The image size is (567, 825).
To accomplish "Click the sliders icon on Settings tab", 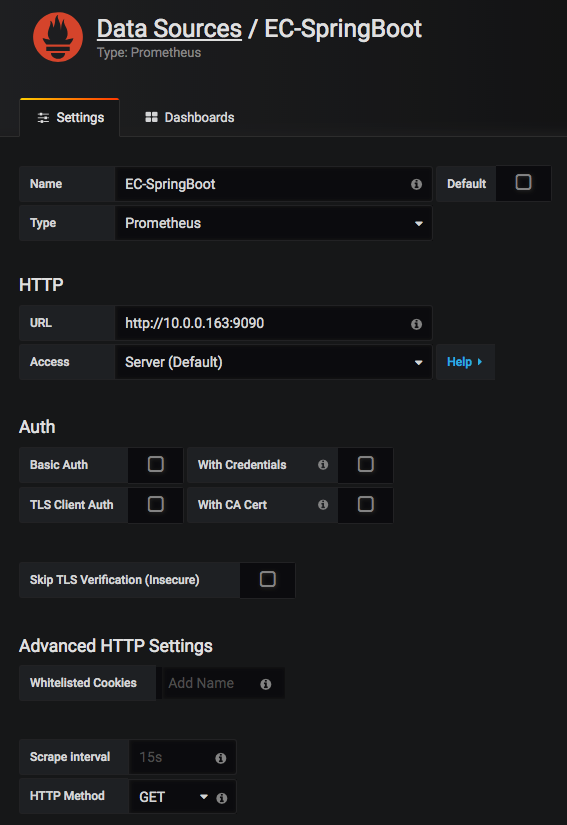I will [43, 118].
